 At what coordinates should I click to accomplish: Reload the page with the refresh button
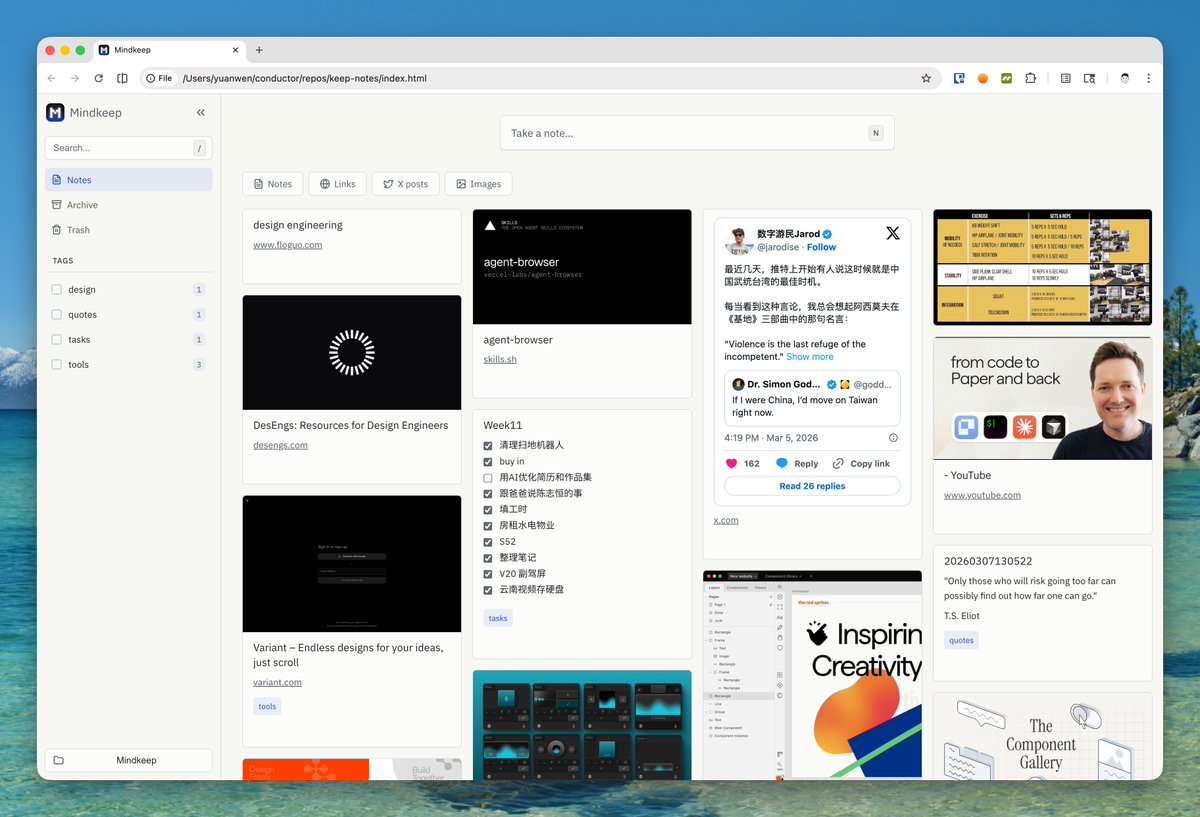pyautogui.click(x=98, y=78)
